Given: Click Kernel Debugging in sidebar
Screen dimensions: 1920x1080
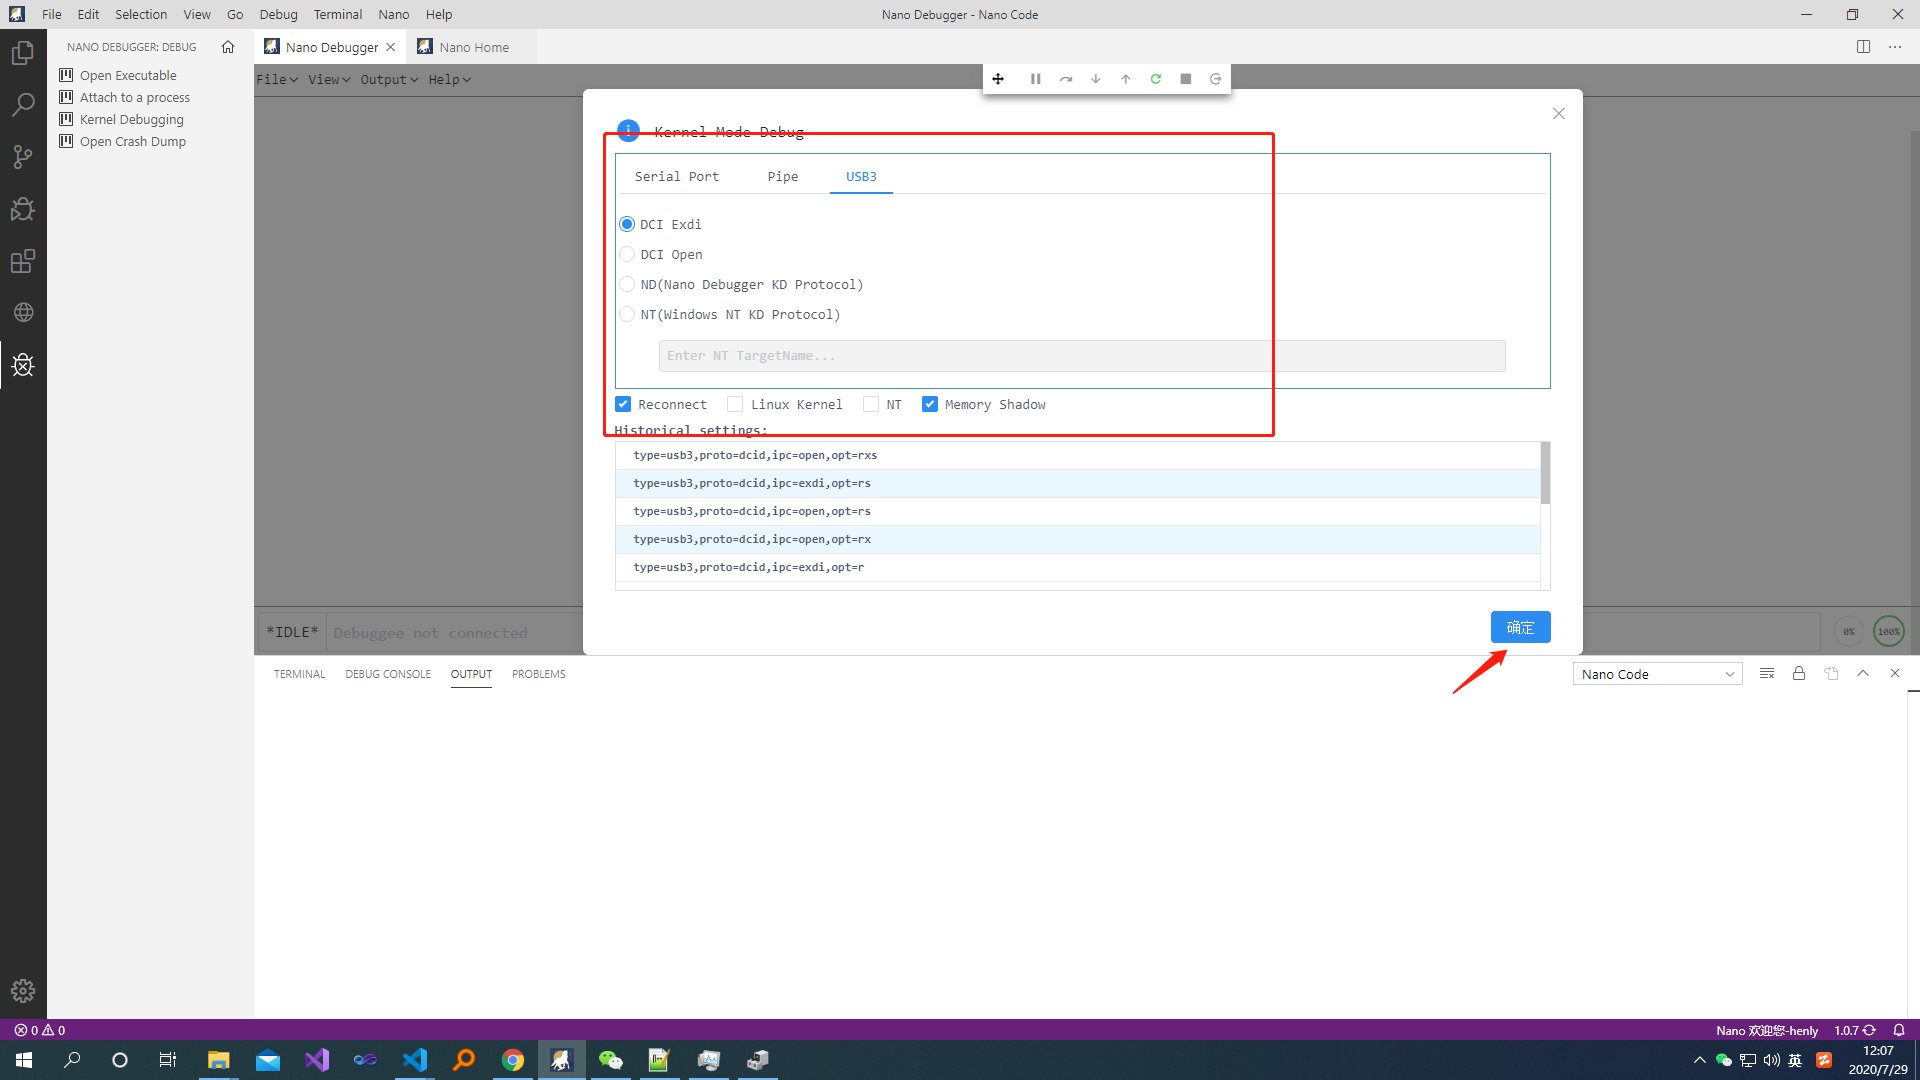Looking at the screenshot, I should [x=132, y=120].
